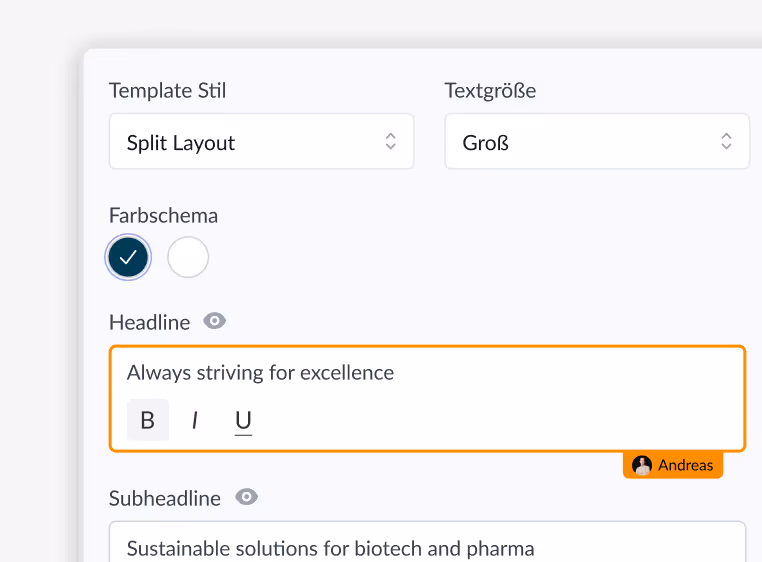Apply italic formatting to the headline
Screen dimensions: 762x562
click(x=195, y=420)
